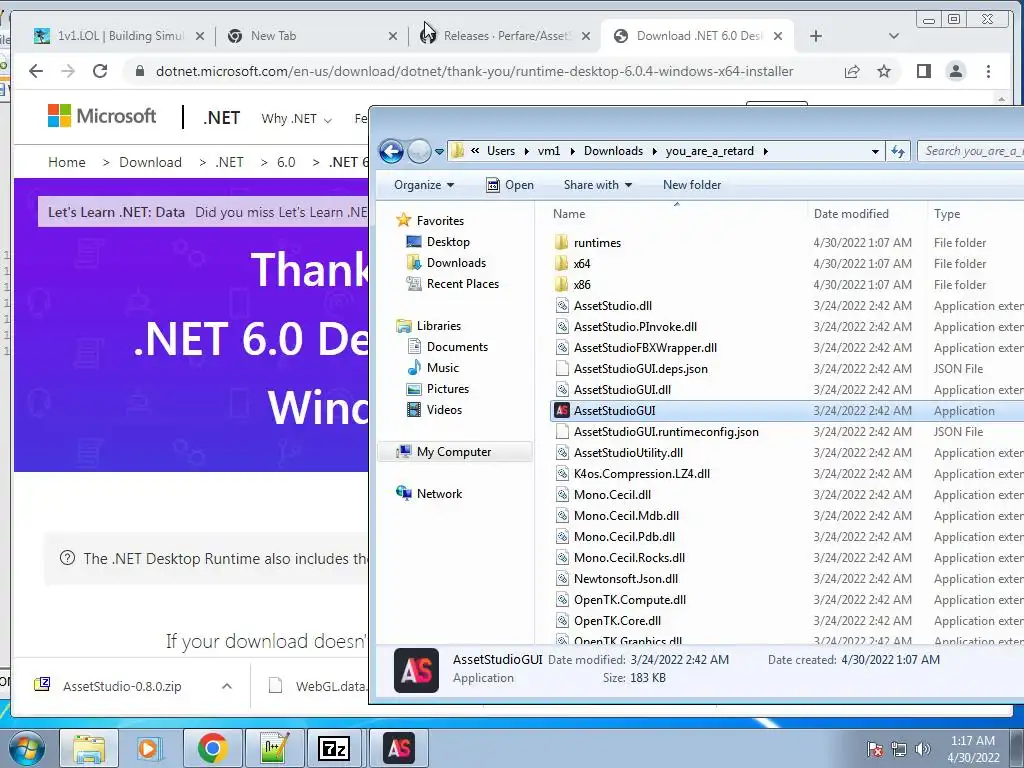Open Explorer recent locations dropdown arrow

click(440, 152)
